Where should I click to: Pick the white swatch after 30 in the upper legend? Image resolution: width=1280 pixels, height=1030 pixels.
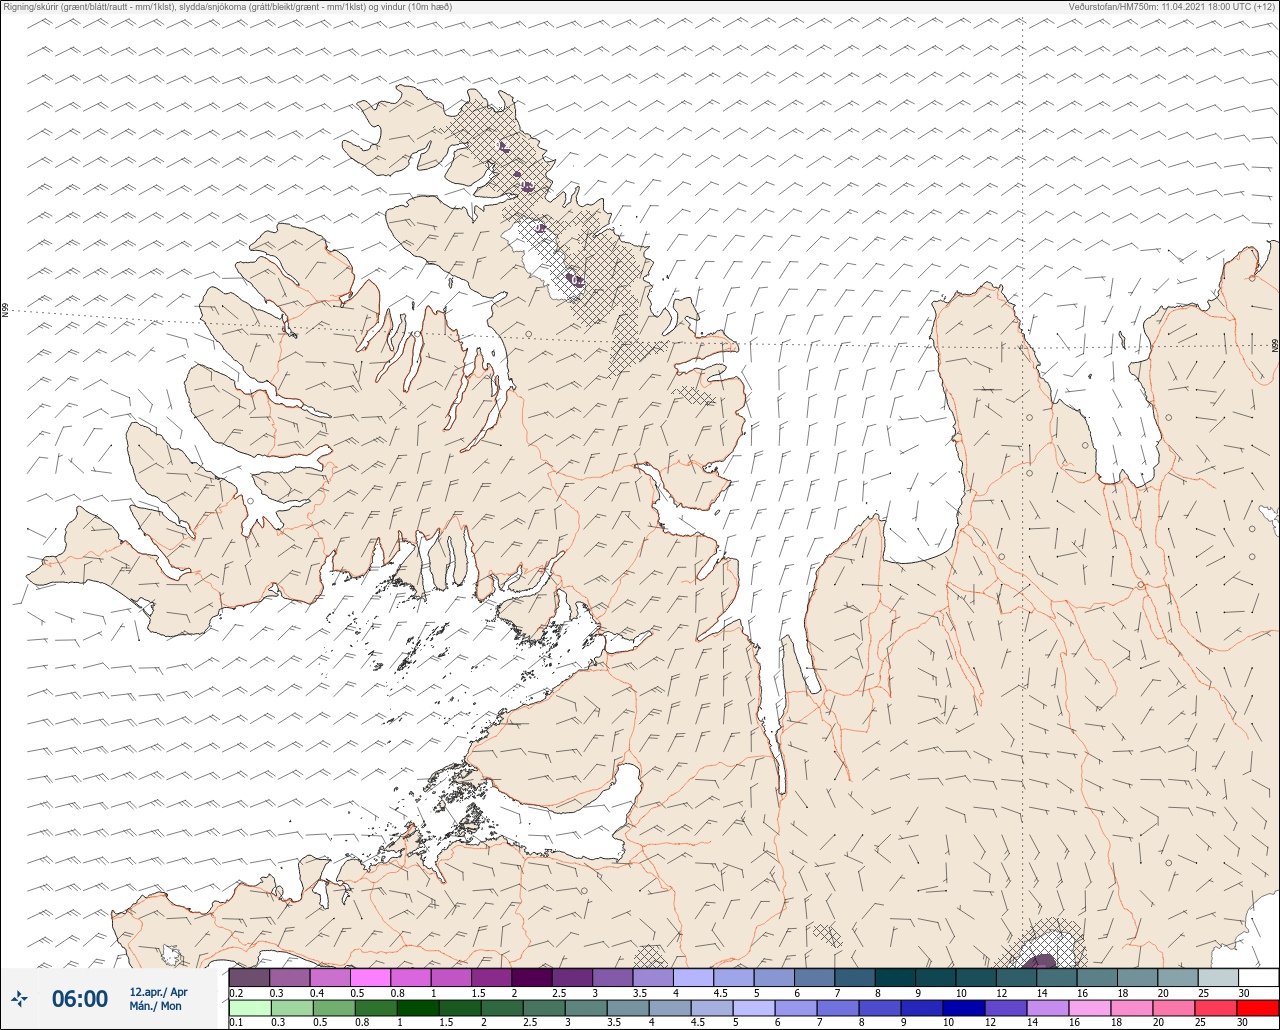pyautogui.click(x=1258, y=977)
